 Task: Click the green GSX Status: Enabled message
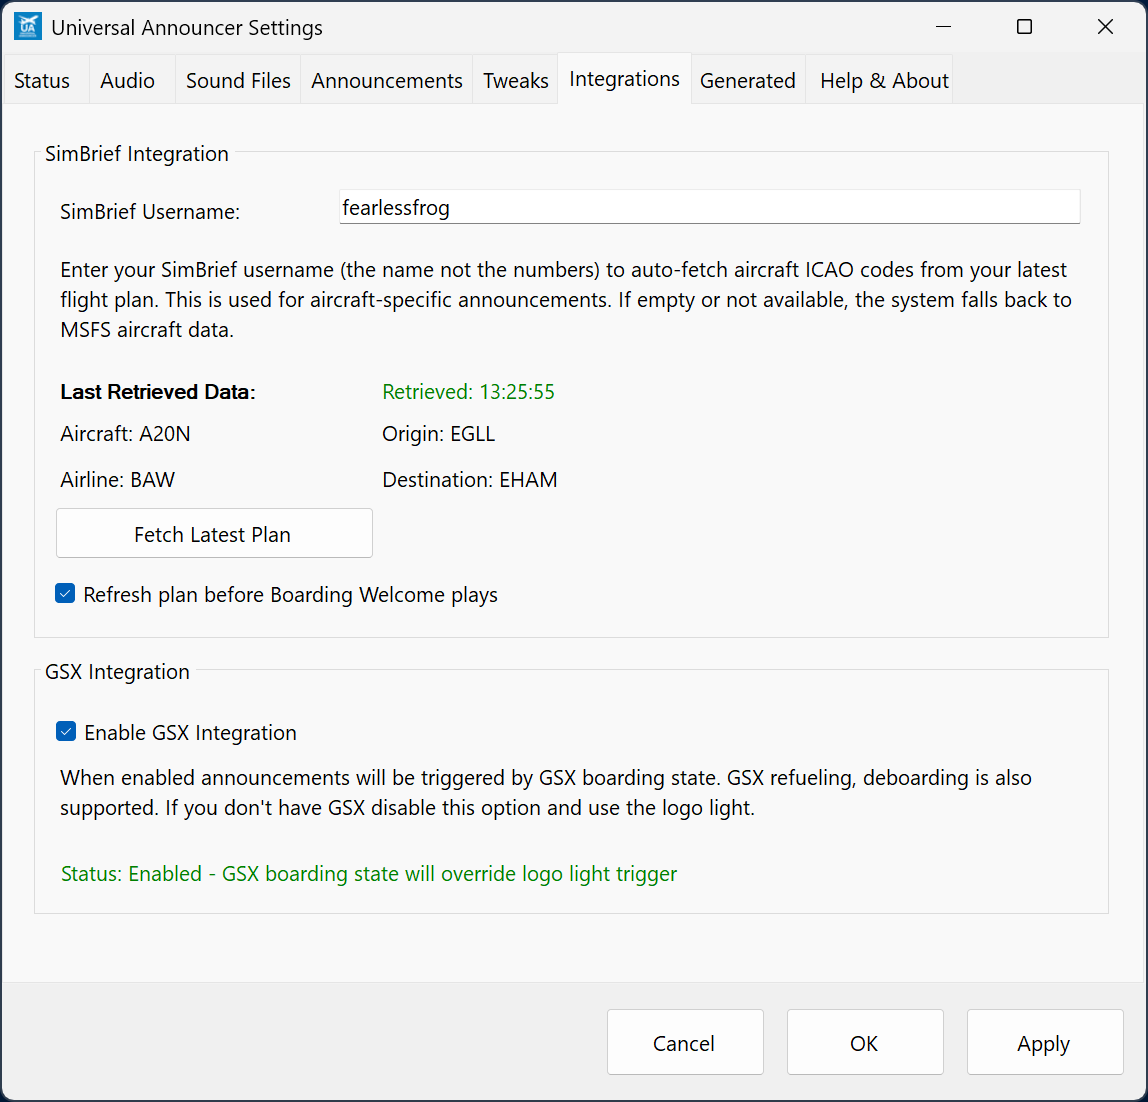(x=369, y=874)
